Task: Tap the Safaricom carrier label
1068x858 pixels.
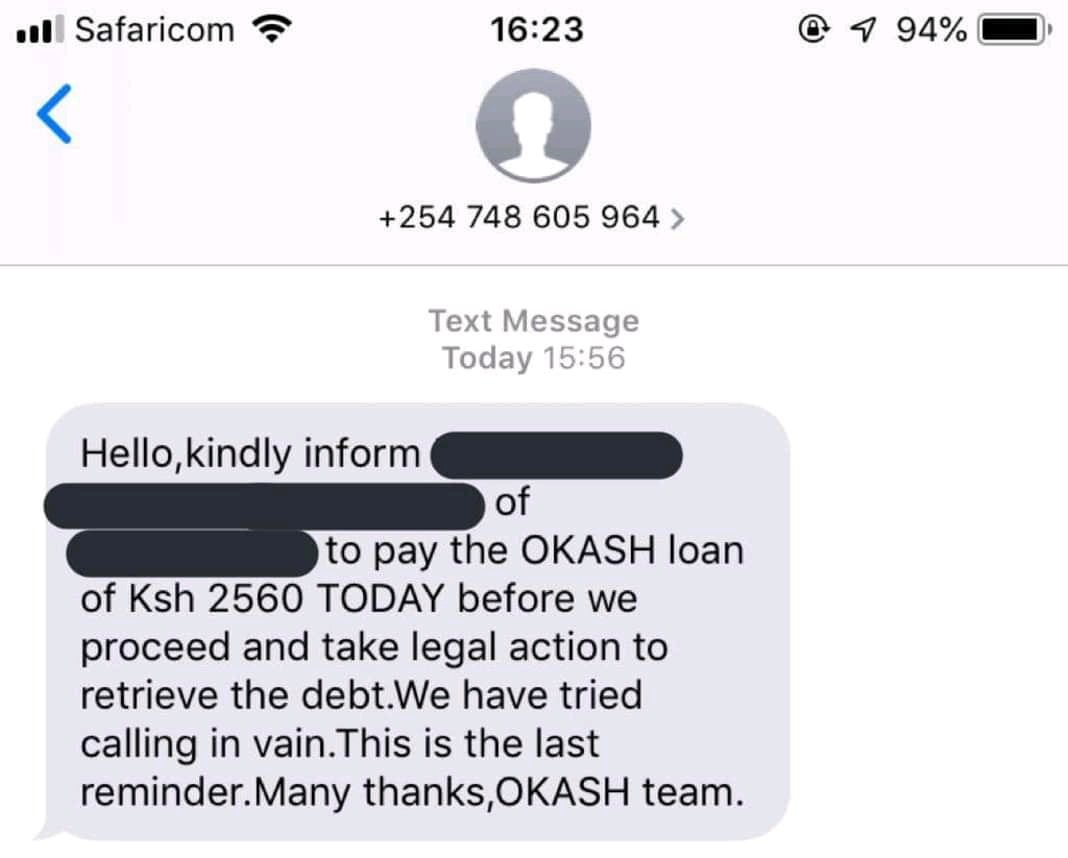Action: click(155, 30)
